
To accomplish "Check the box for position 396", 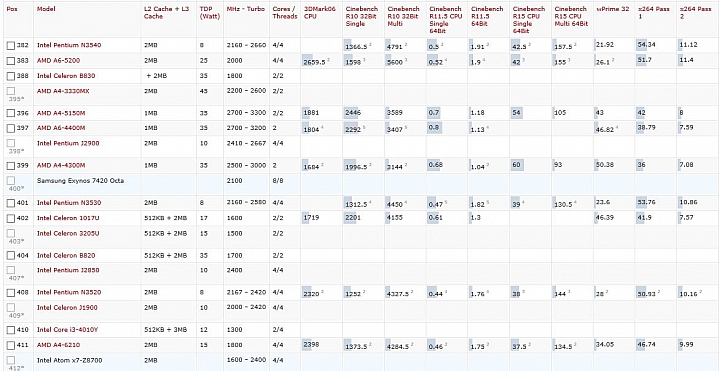I will [11, 113].
